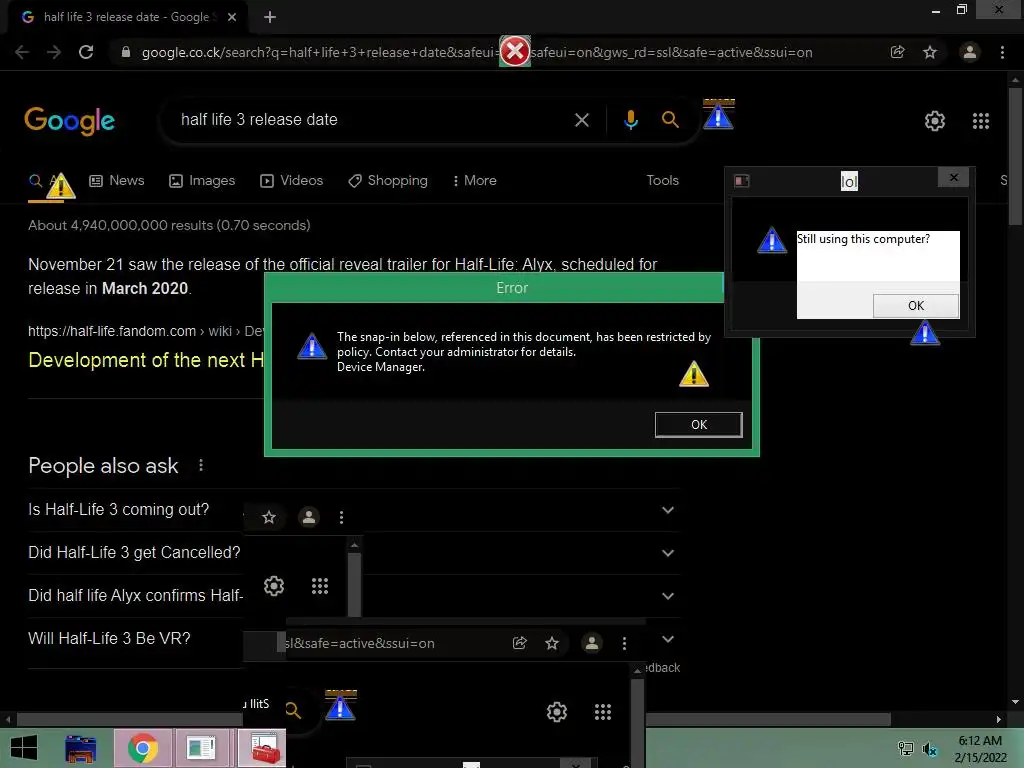Open site info via the lock icon
The width and height of the screenshot is (1024, 768).
click(x=126, y=52)
